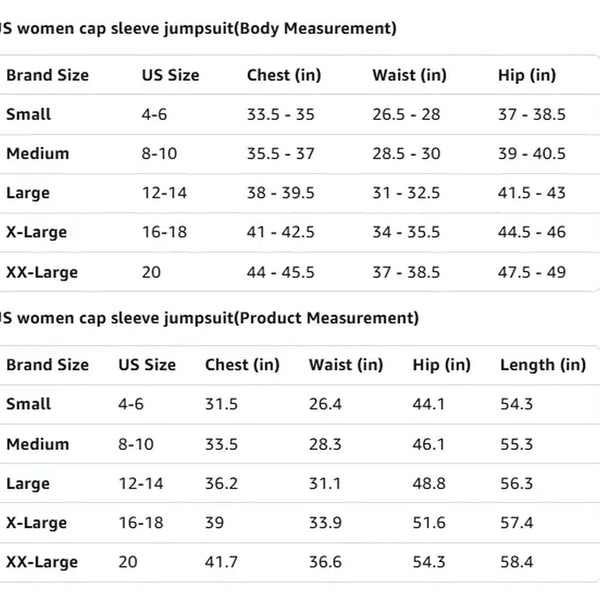Viewport: 600px width, 600px height.
Task: Select the 41.5 - 43 hip cell
Action: pos(532,193)
